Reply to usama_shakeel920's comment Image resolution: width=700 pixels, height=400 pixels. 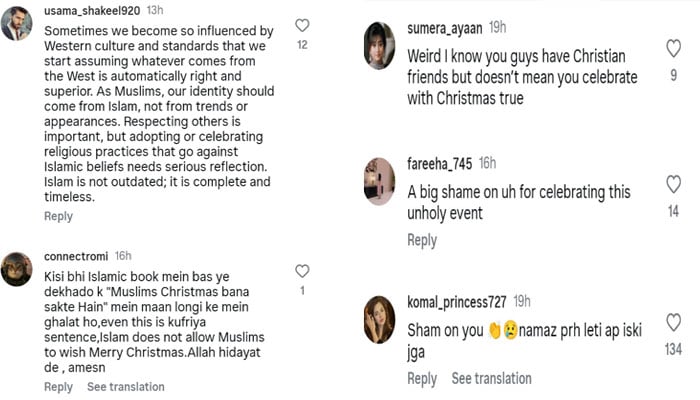(58, 216)
